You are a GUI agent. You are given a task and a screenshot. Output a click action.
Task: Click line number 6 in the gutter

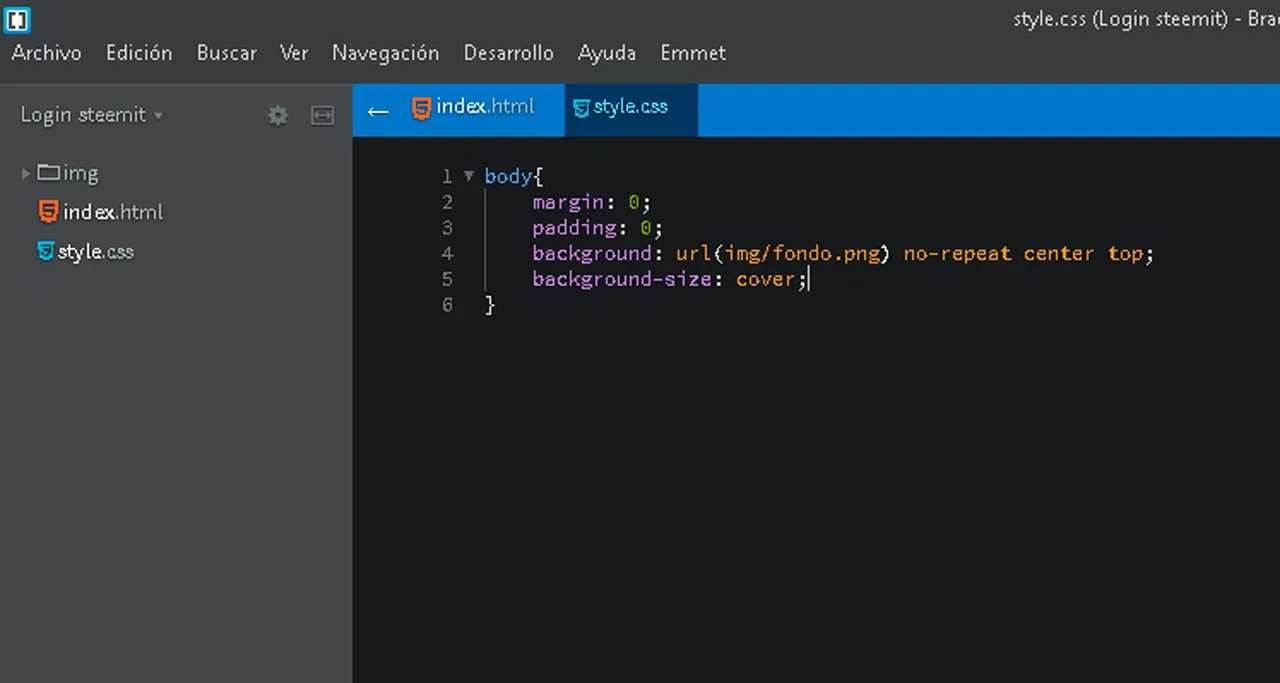pyautogui.click(x=447, y=305)
